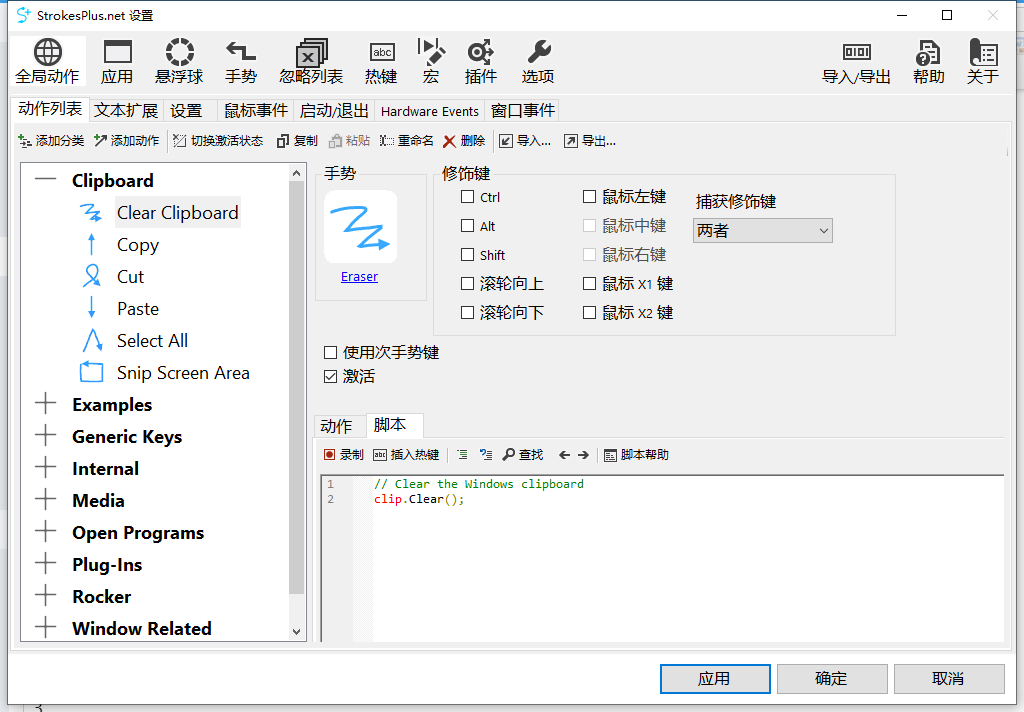Viewport: 1024px width, 712px height.
Task: Check the 鼠标 X1 键 checkbox
Action: point(589,283)
